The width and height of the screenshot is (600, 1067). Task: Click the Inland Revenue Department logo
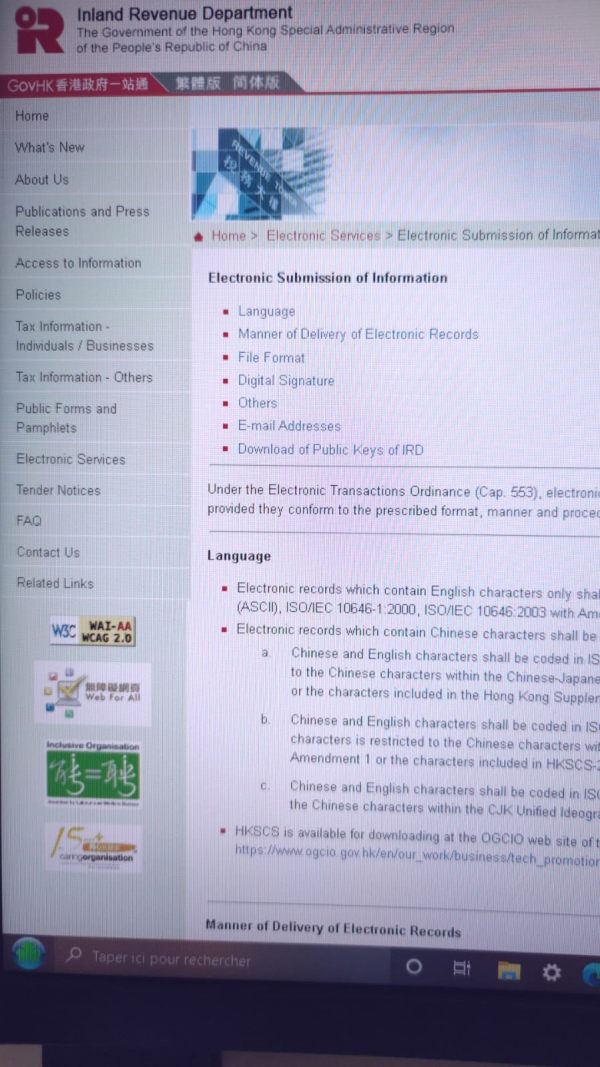click(39, 30)
